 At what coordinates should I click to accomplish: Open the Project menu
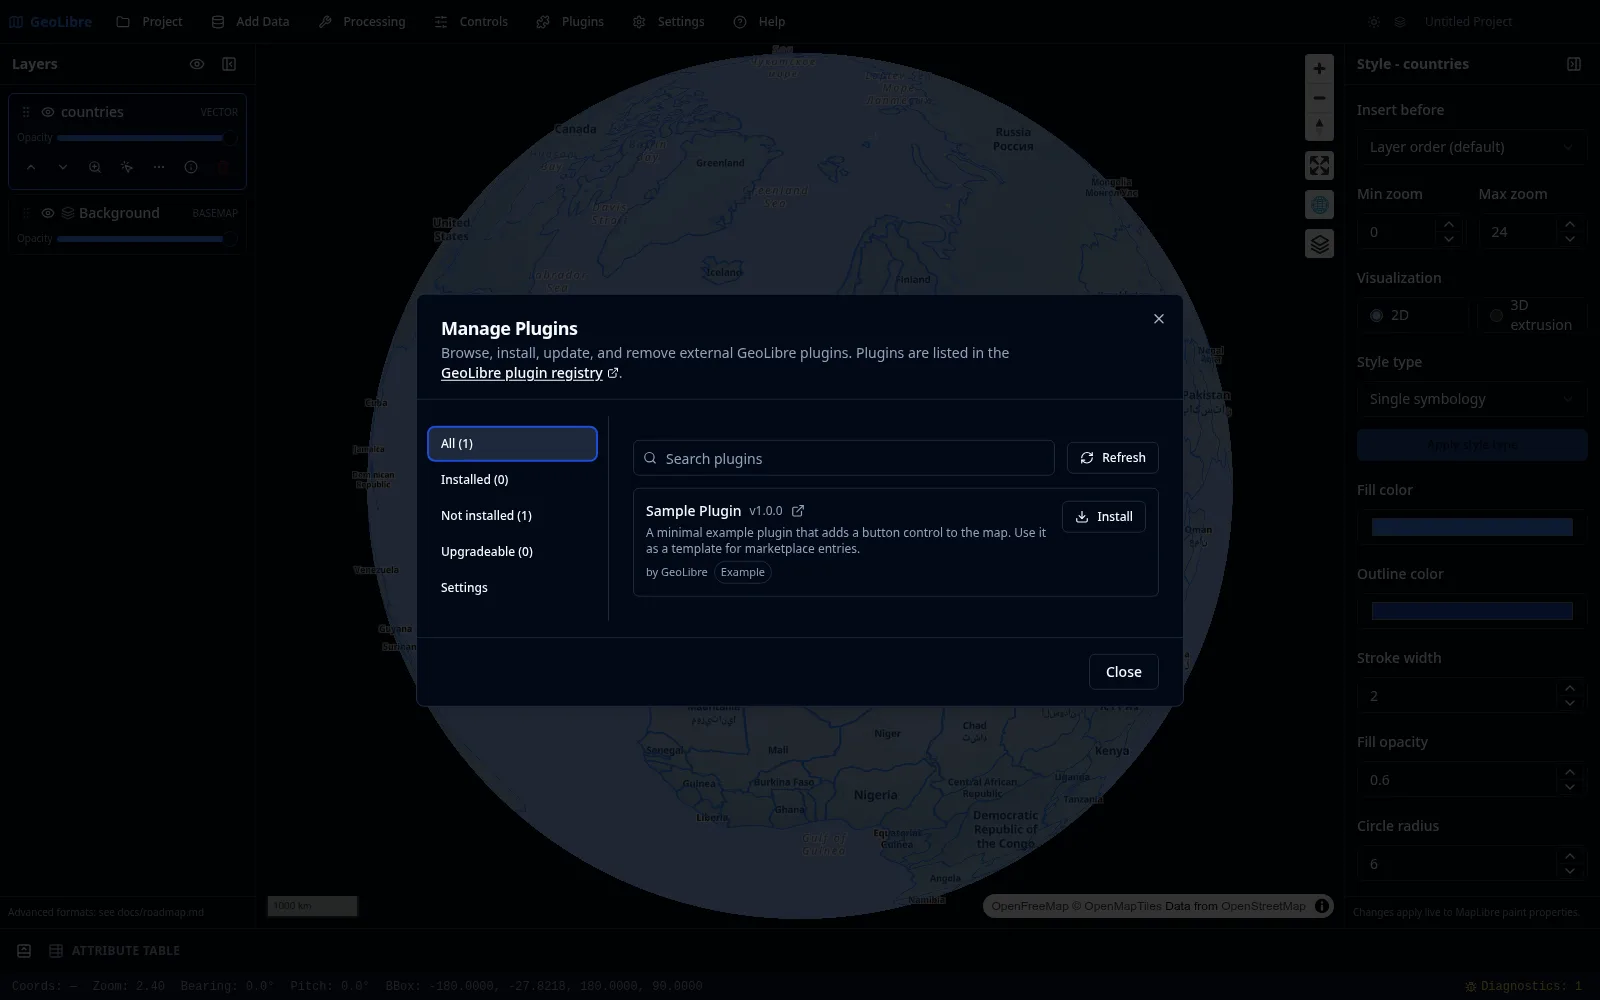(x=150, y=22)
